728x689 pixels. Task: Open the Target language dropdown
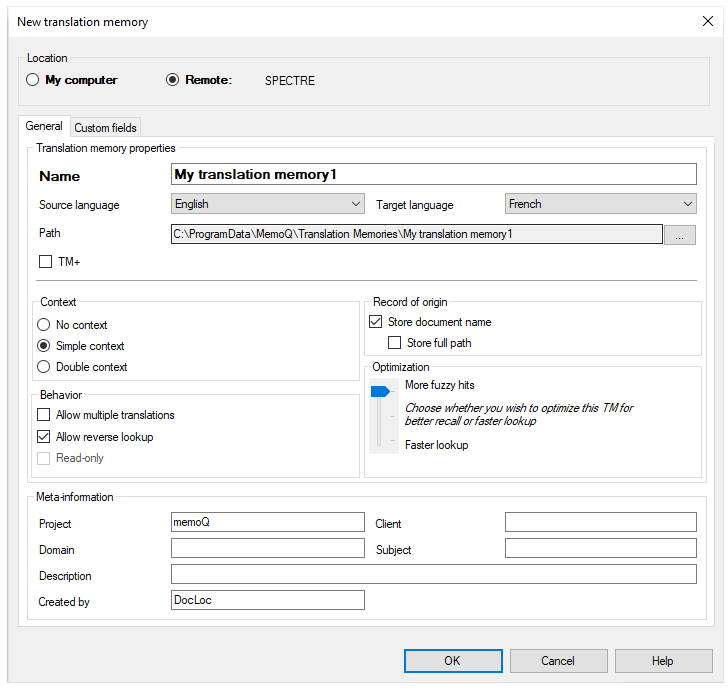click(600, 204)
